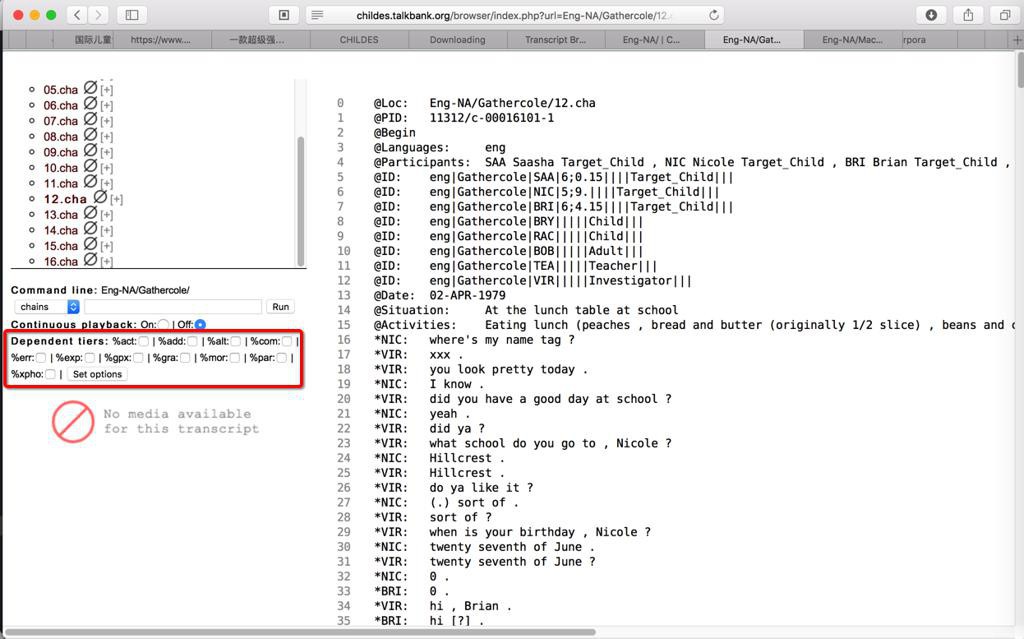This screenshot has height=639, width=1024.
Task: Enable the %add dependent tier checkbox
Action: pos(192,341)
